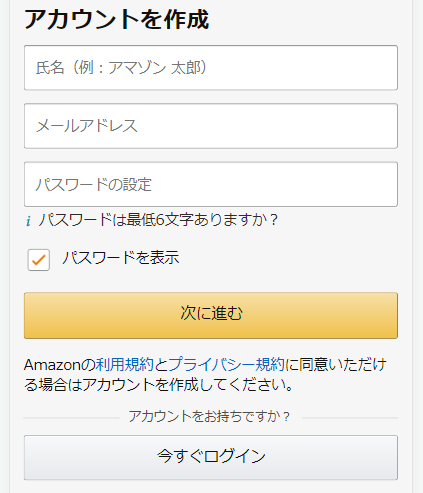Click the パスワードを表示 label text
This screenshot has height=493, width=423.
(121, 258)
